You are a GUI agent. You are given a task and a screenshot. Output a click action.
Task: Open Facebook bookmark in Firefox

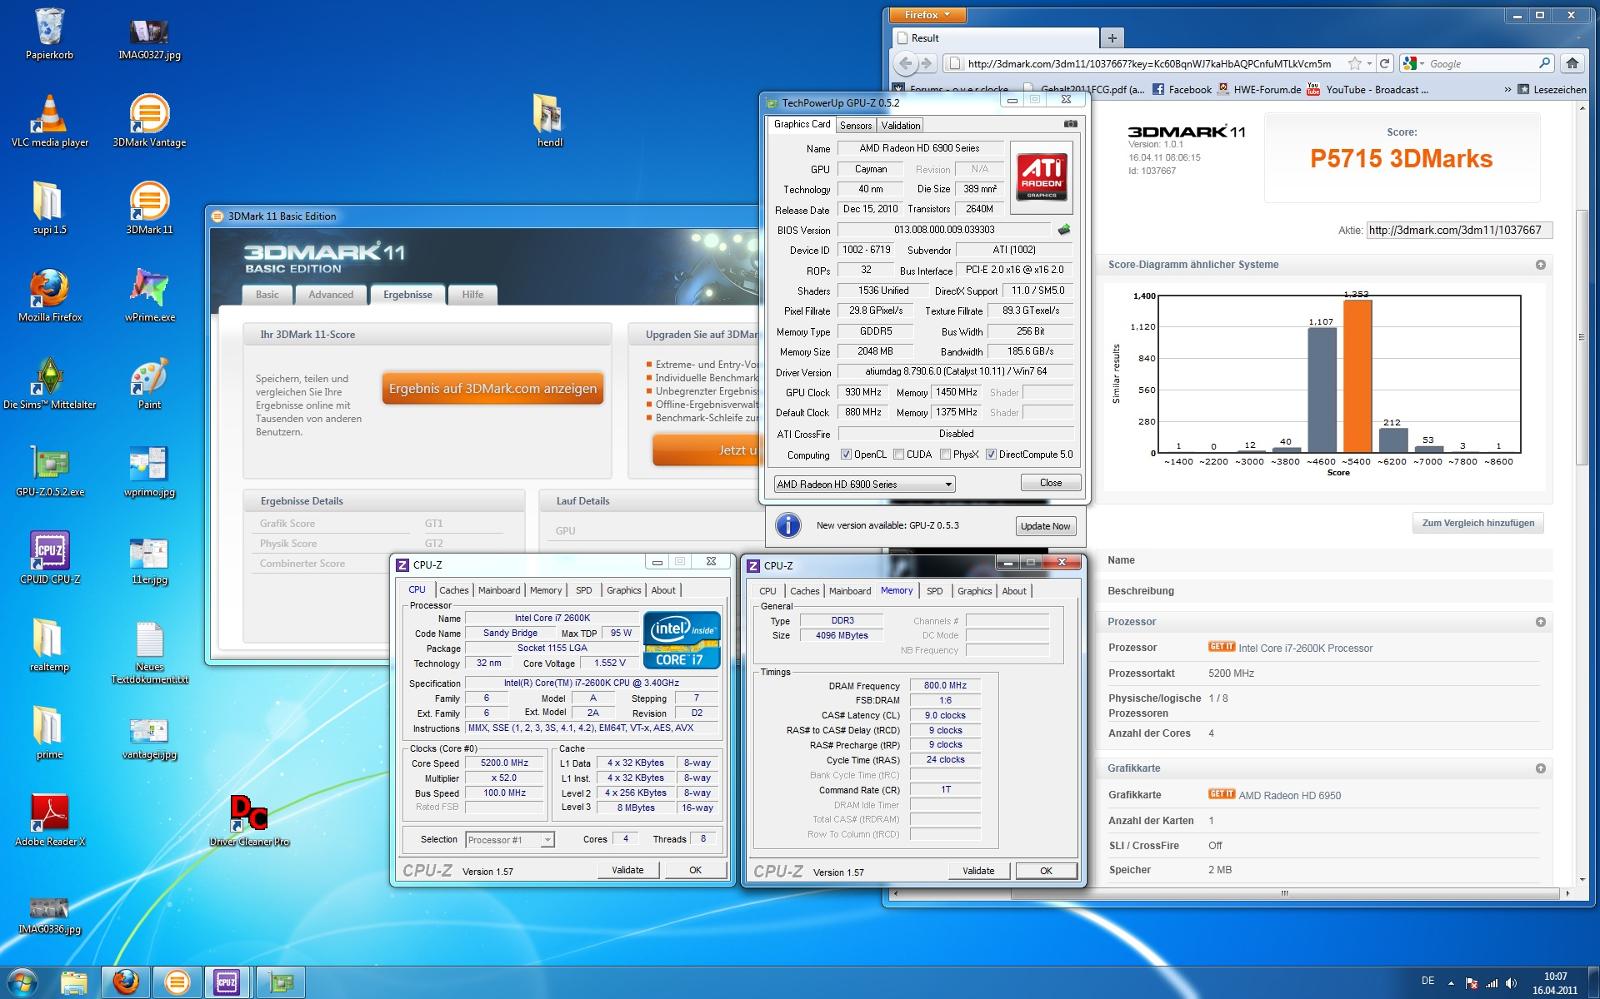1182,89
